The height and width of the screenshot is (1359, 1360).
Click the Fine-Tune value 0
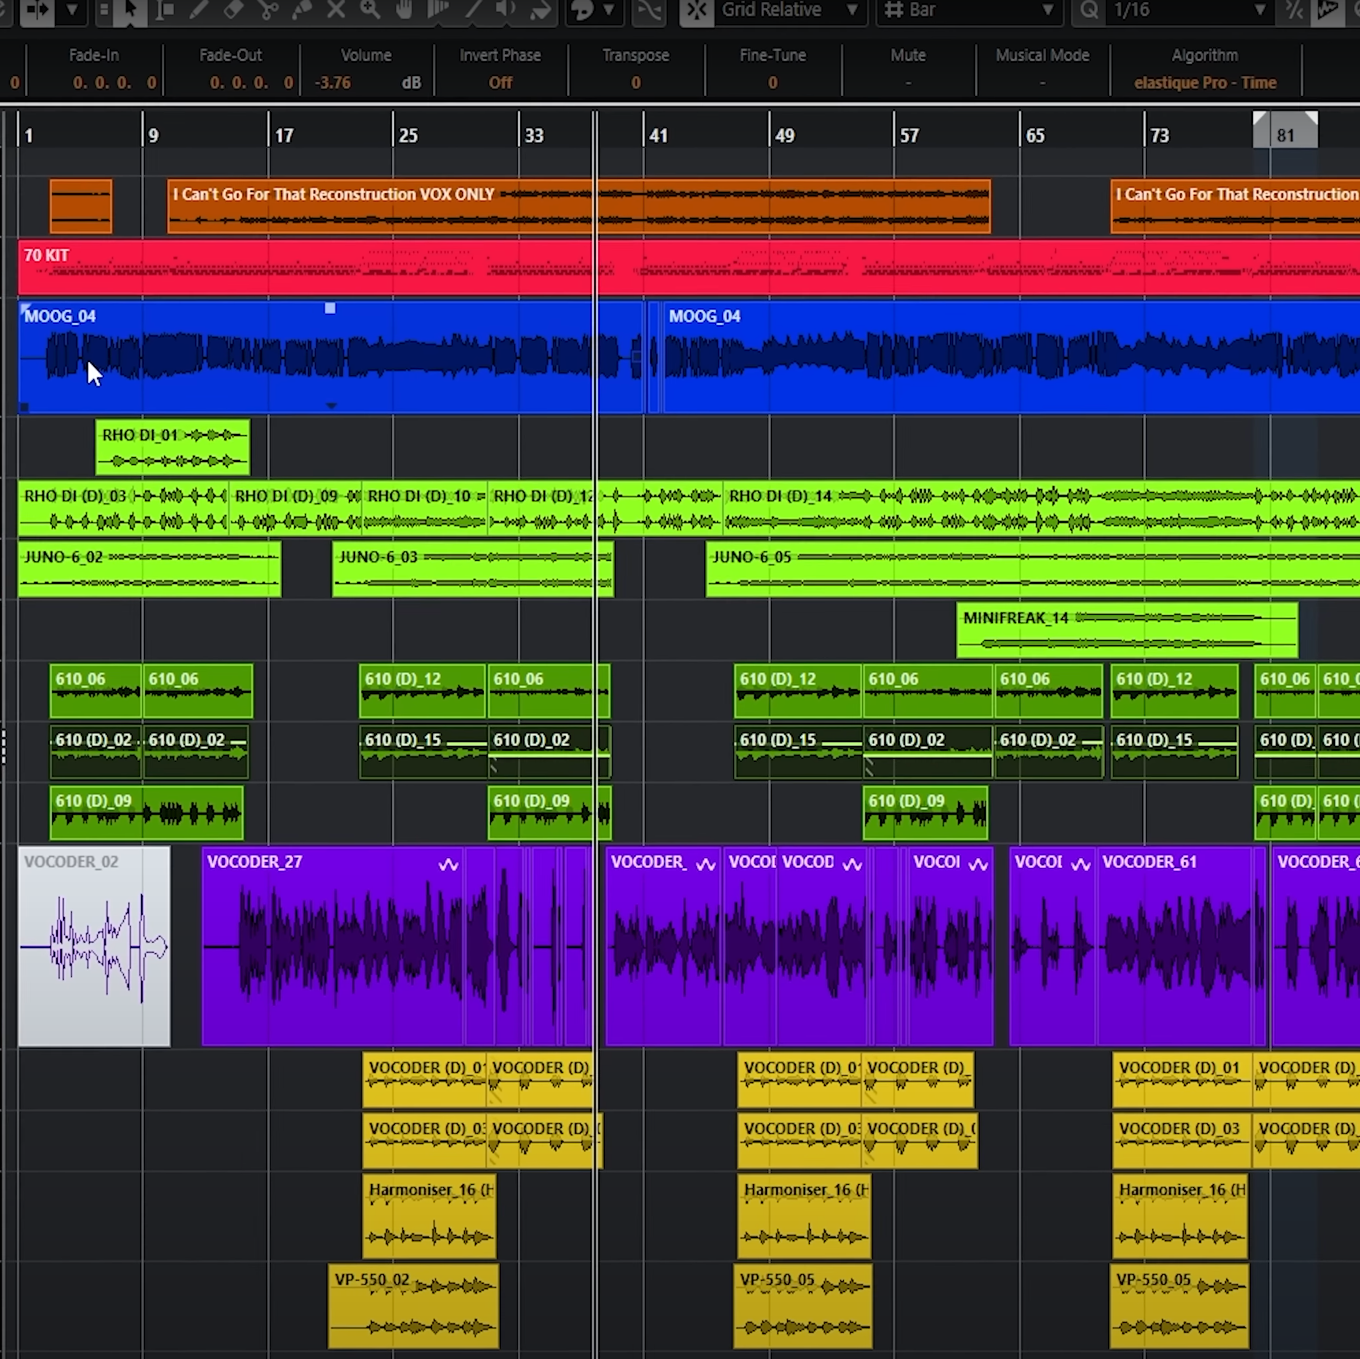pyautogui.click(x=773, y=83)
